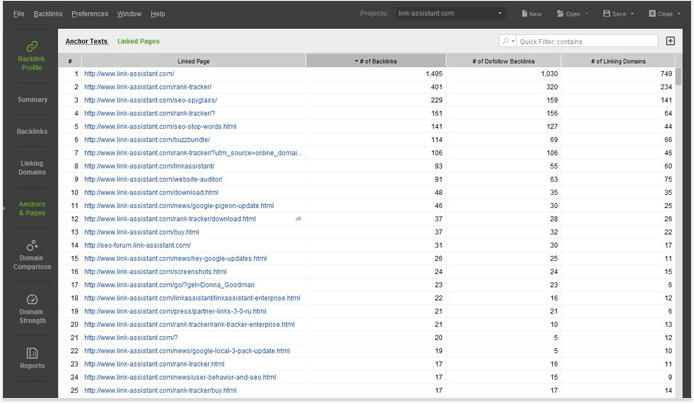Open the rank-tracker/buy.html link
The width and height of the screenshot is (694, 403).
point(160,391)
